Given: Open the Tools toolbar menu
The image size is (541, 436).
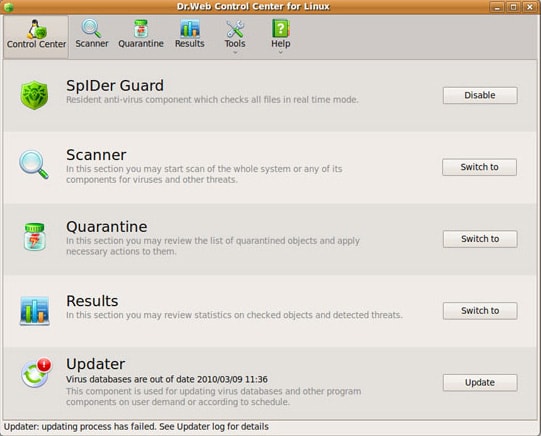Looking at the screenshot, I should tap(235, 36).
